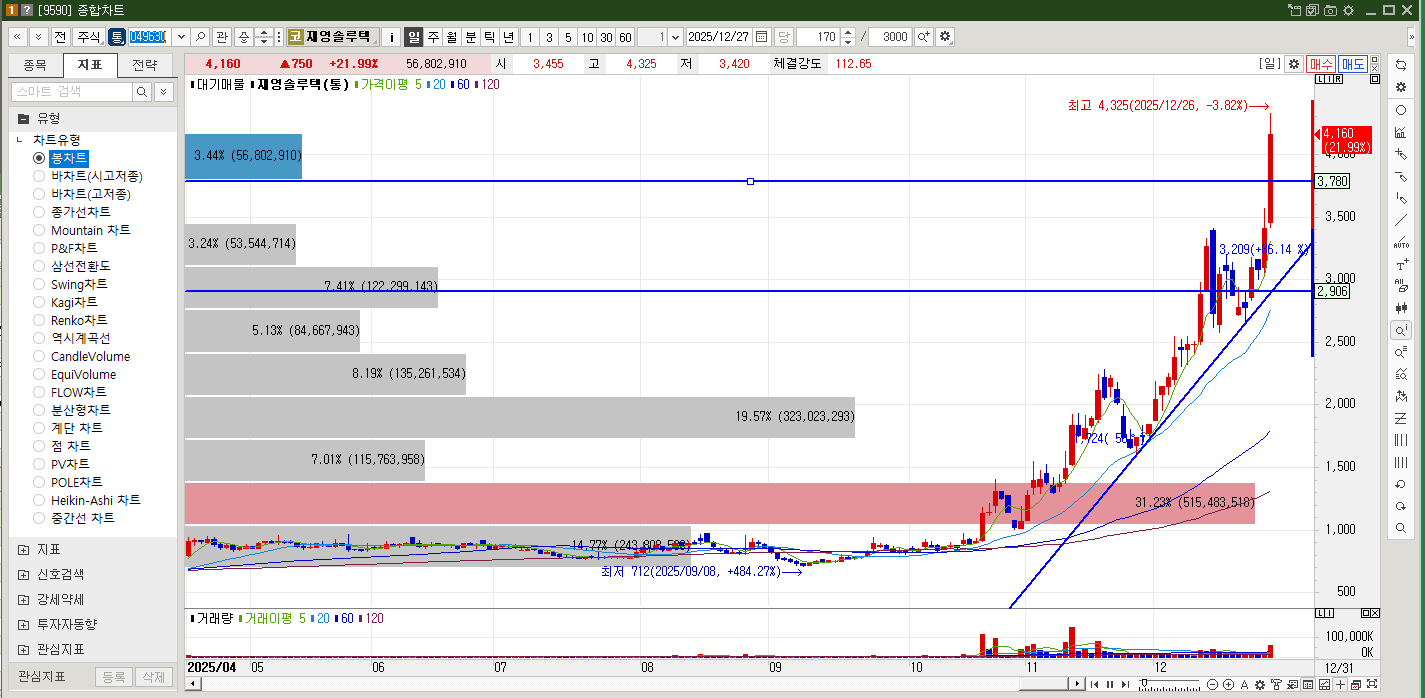
Task: Expand the 강세약세 tree node
Action: point(23,599)
